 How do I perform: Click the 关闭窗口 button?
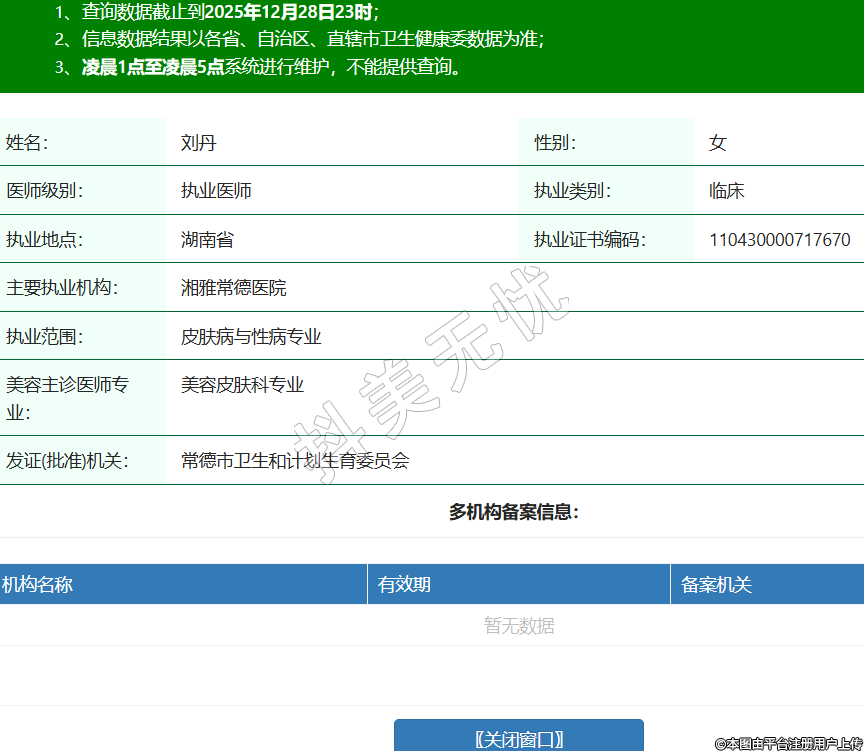pyautogui.click(x=518, y=739)
